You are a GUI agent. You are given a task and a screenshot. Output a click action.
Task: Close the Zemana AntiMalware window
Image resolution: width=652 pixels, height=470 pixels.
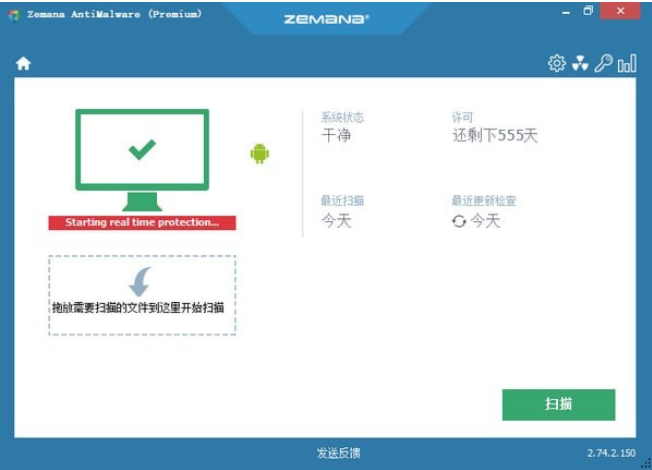(620, 11)
